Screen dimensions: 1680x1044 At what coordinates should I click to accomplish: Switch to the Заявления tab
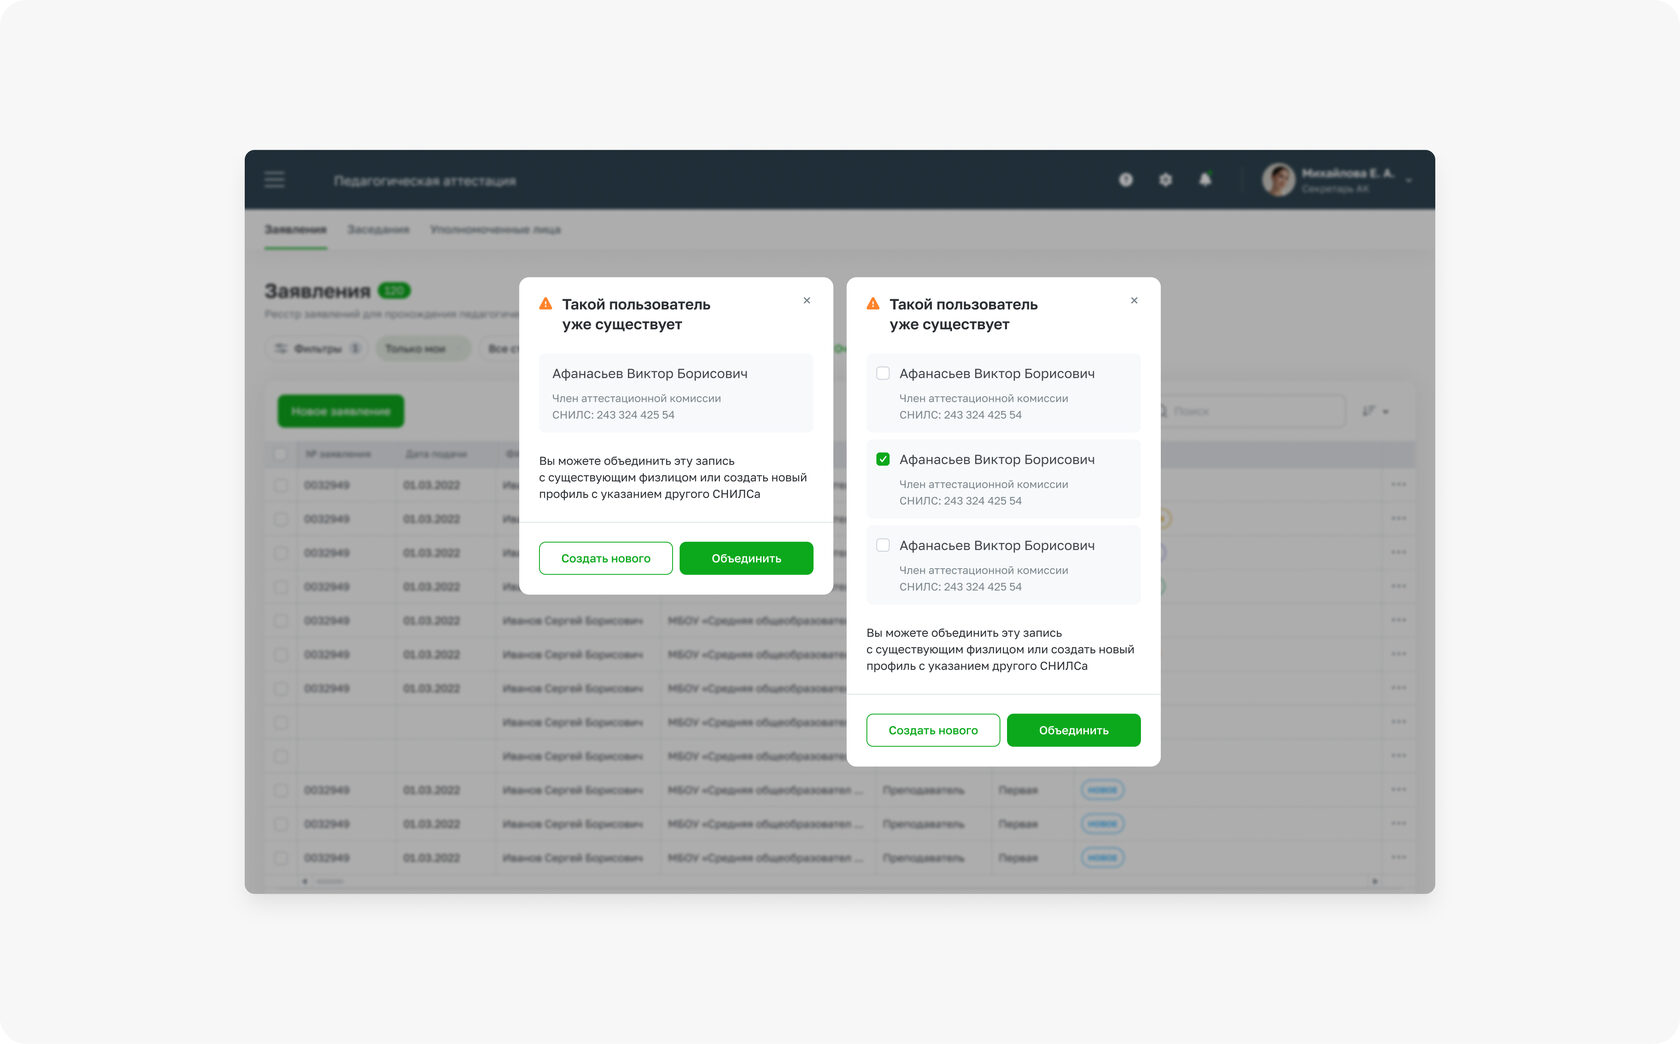click(x=295, y=230)
